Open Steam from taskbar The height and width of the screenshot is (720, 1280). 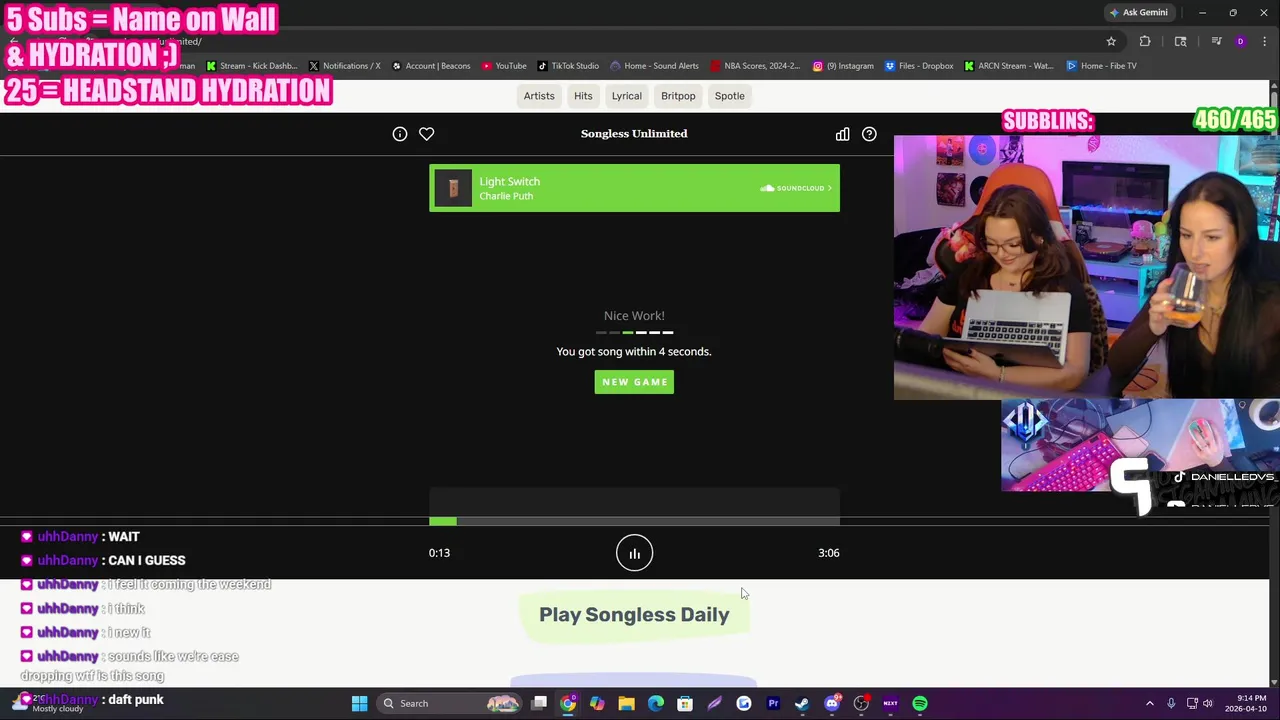click(802, 704)
